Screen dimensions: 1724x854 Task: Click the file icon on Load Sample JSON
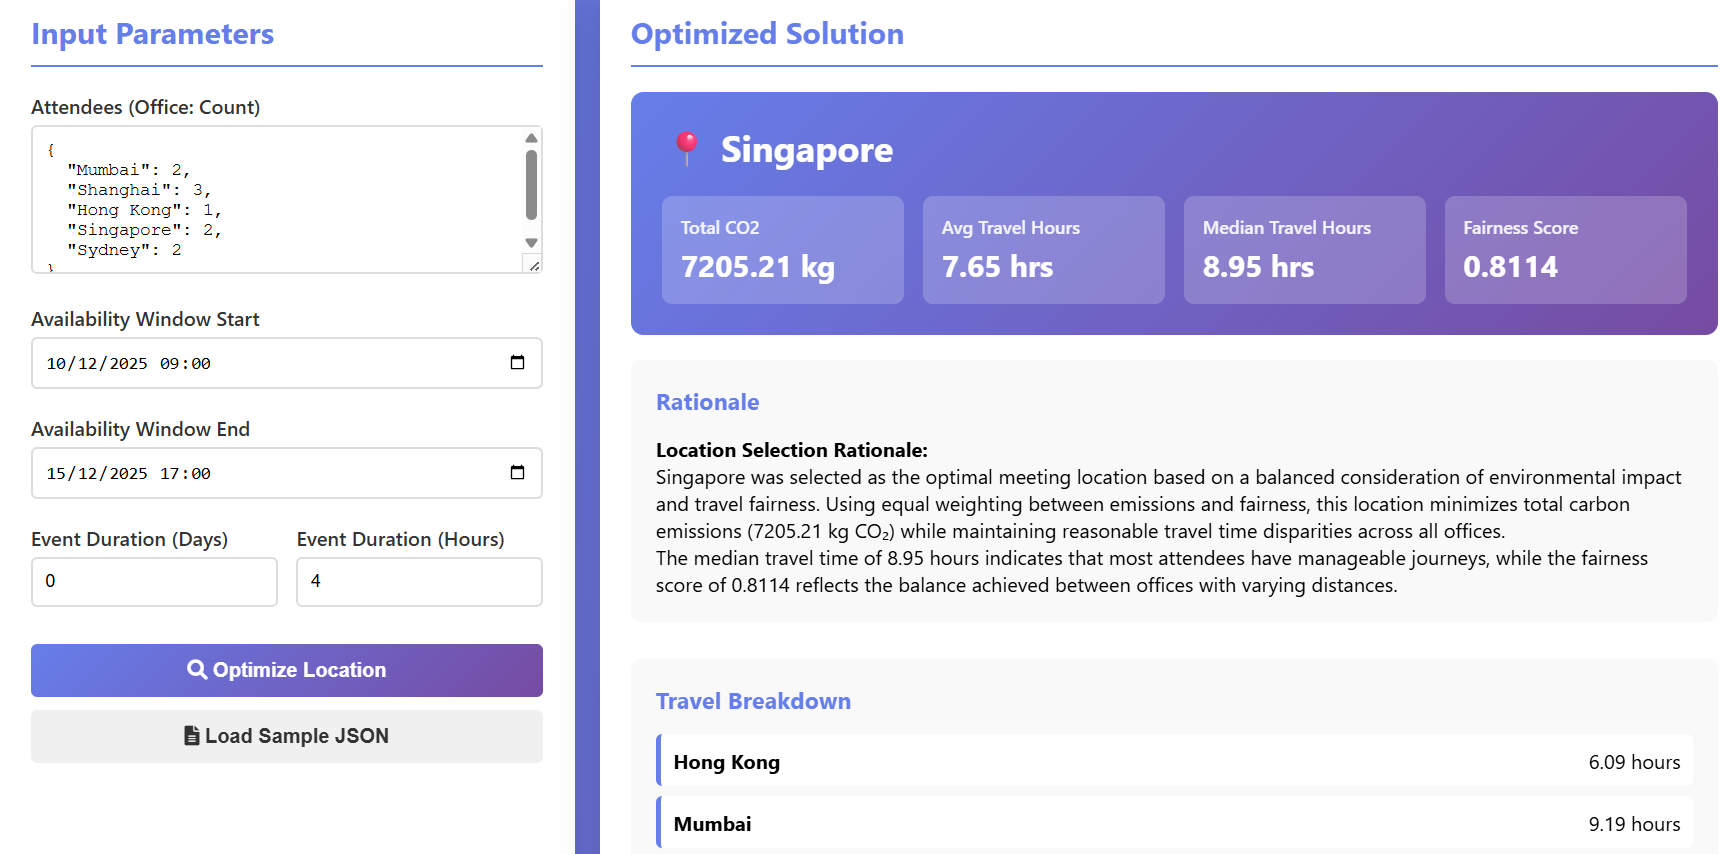pos(192,736)
